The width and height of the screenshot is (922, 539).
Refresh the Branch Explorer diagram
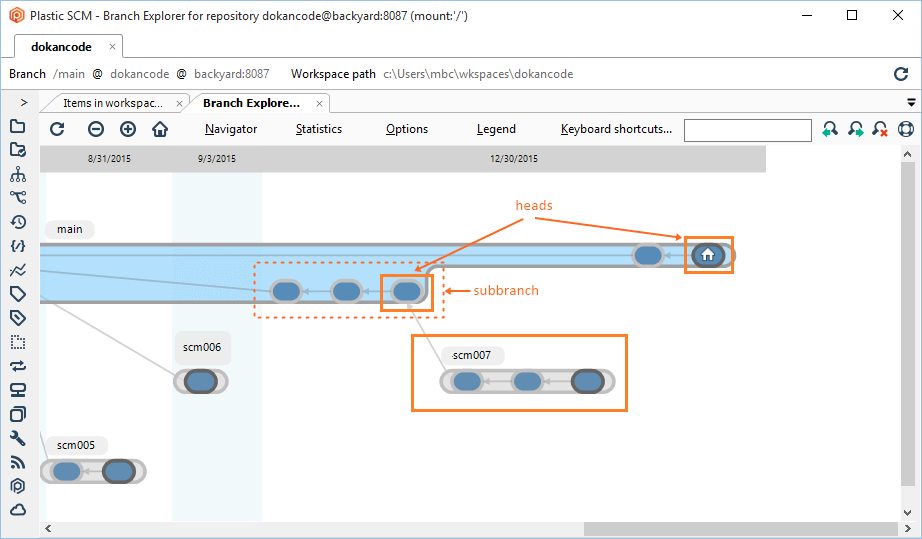click(57, 129)
